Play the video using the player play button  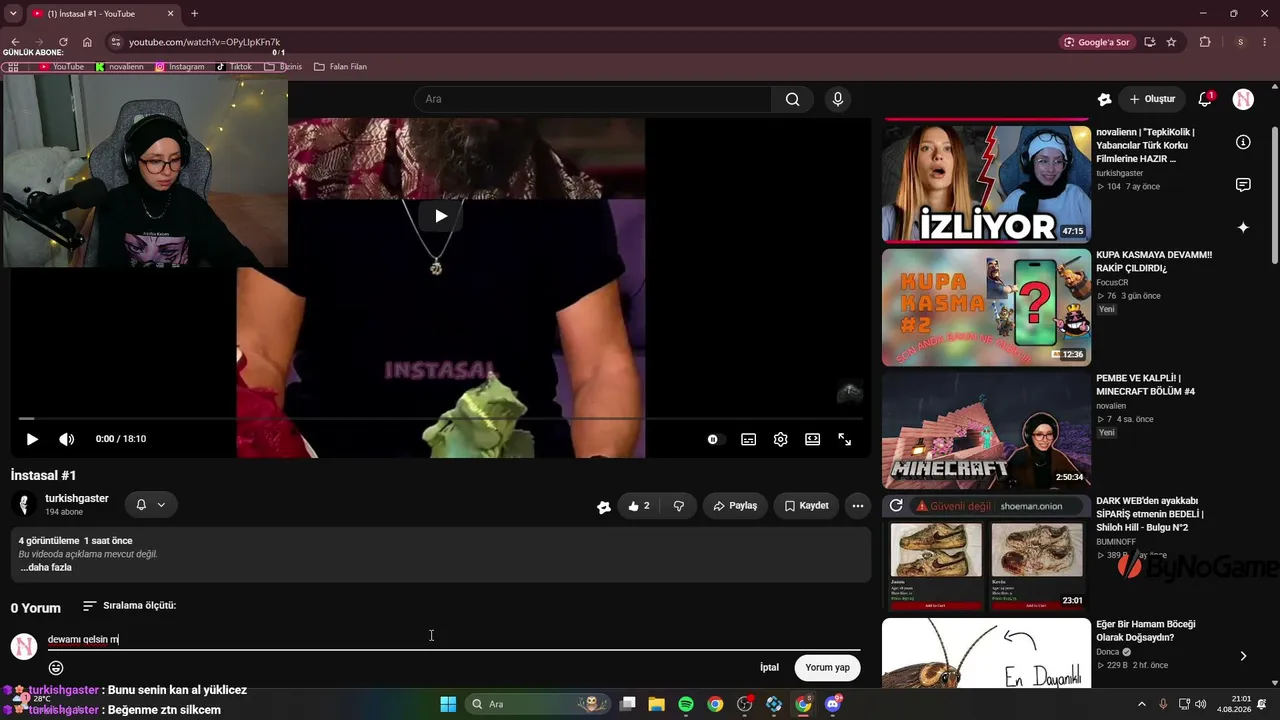[32, 439]
